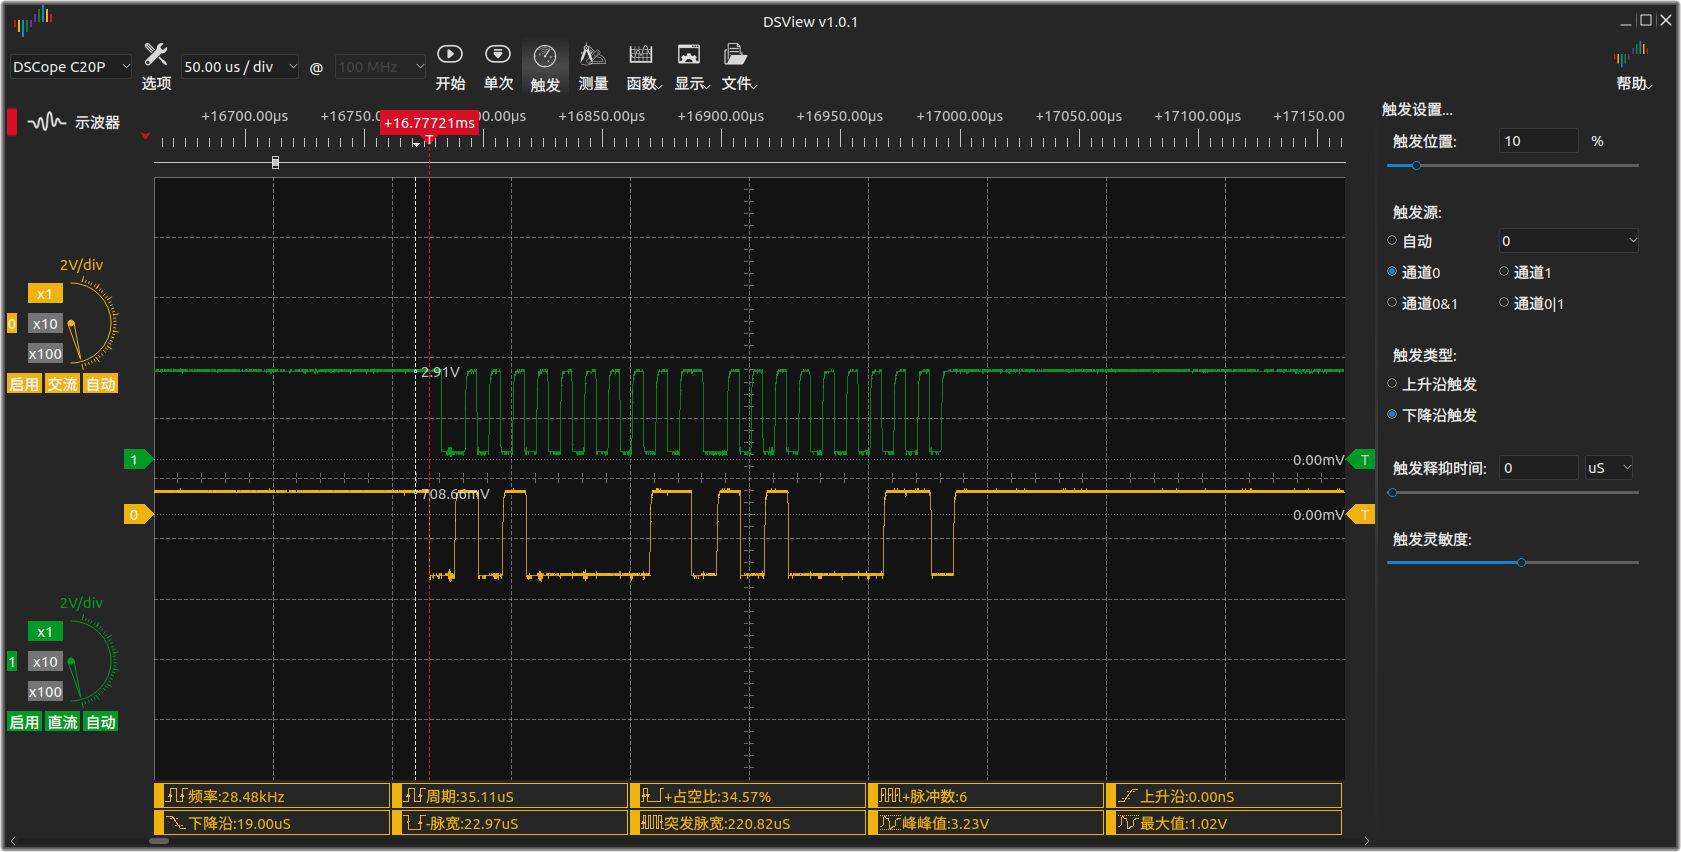The image size is (1681, 852).
Task: Click channel 1 自动 auto button
Action: [x=101, y=722]
